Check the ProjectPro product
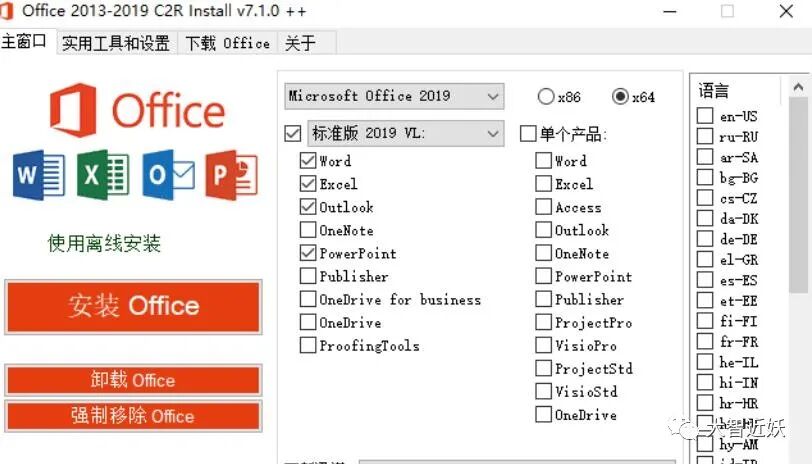 coord(543,322)
